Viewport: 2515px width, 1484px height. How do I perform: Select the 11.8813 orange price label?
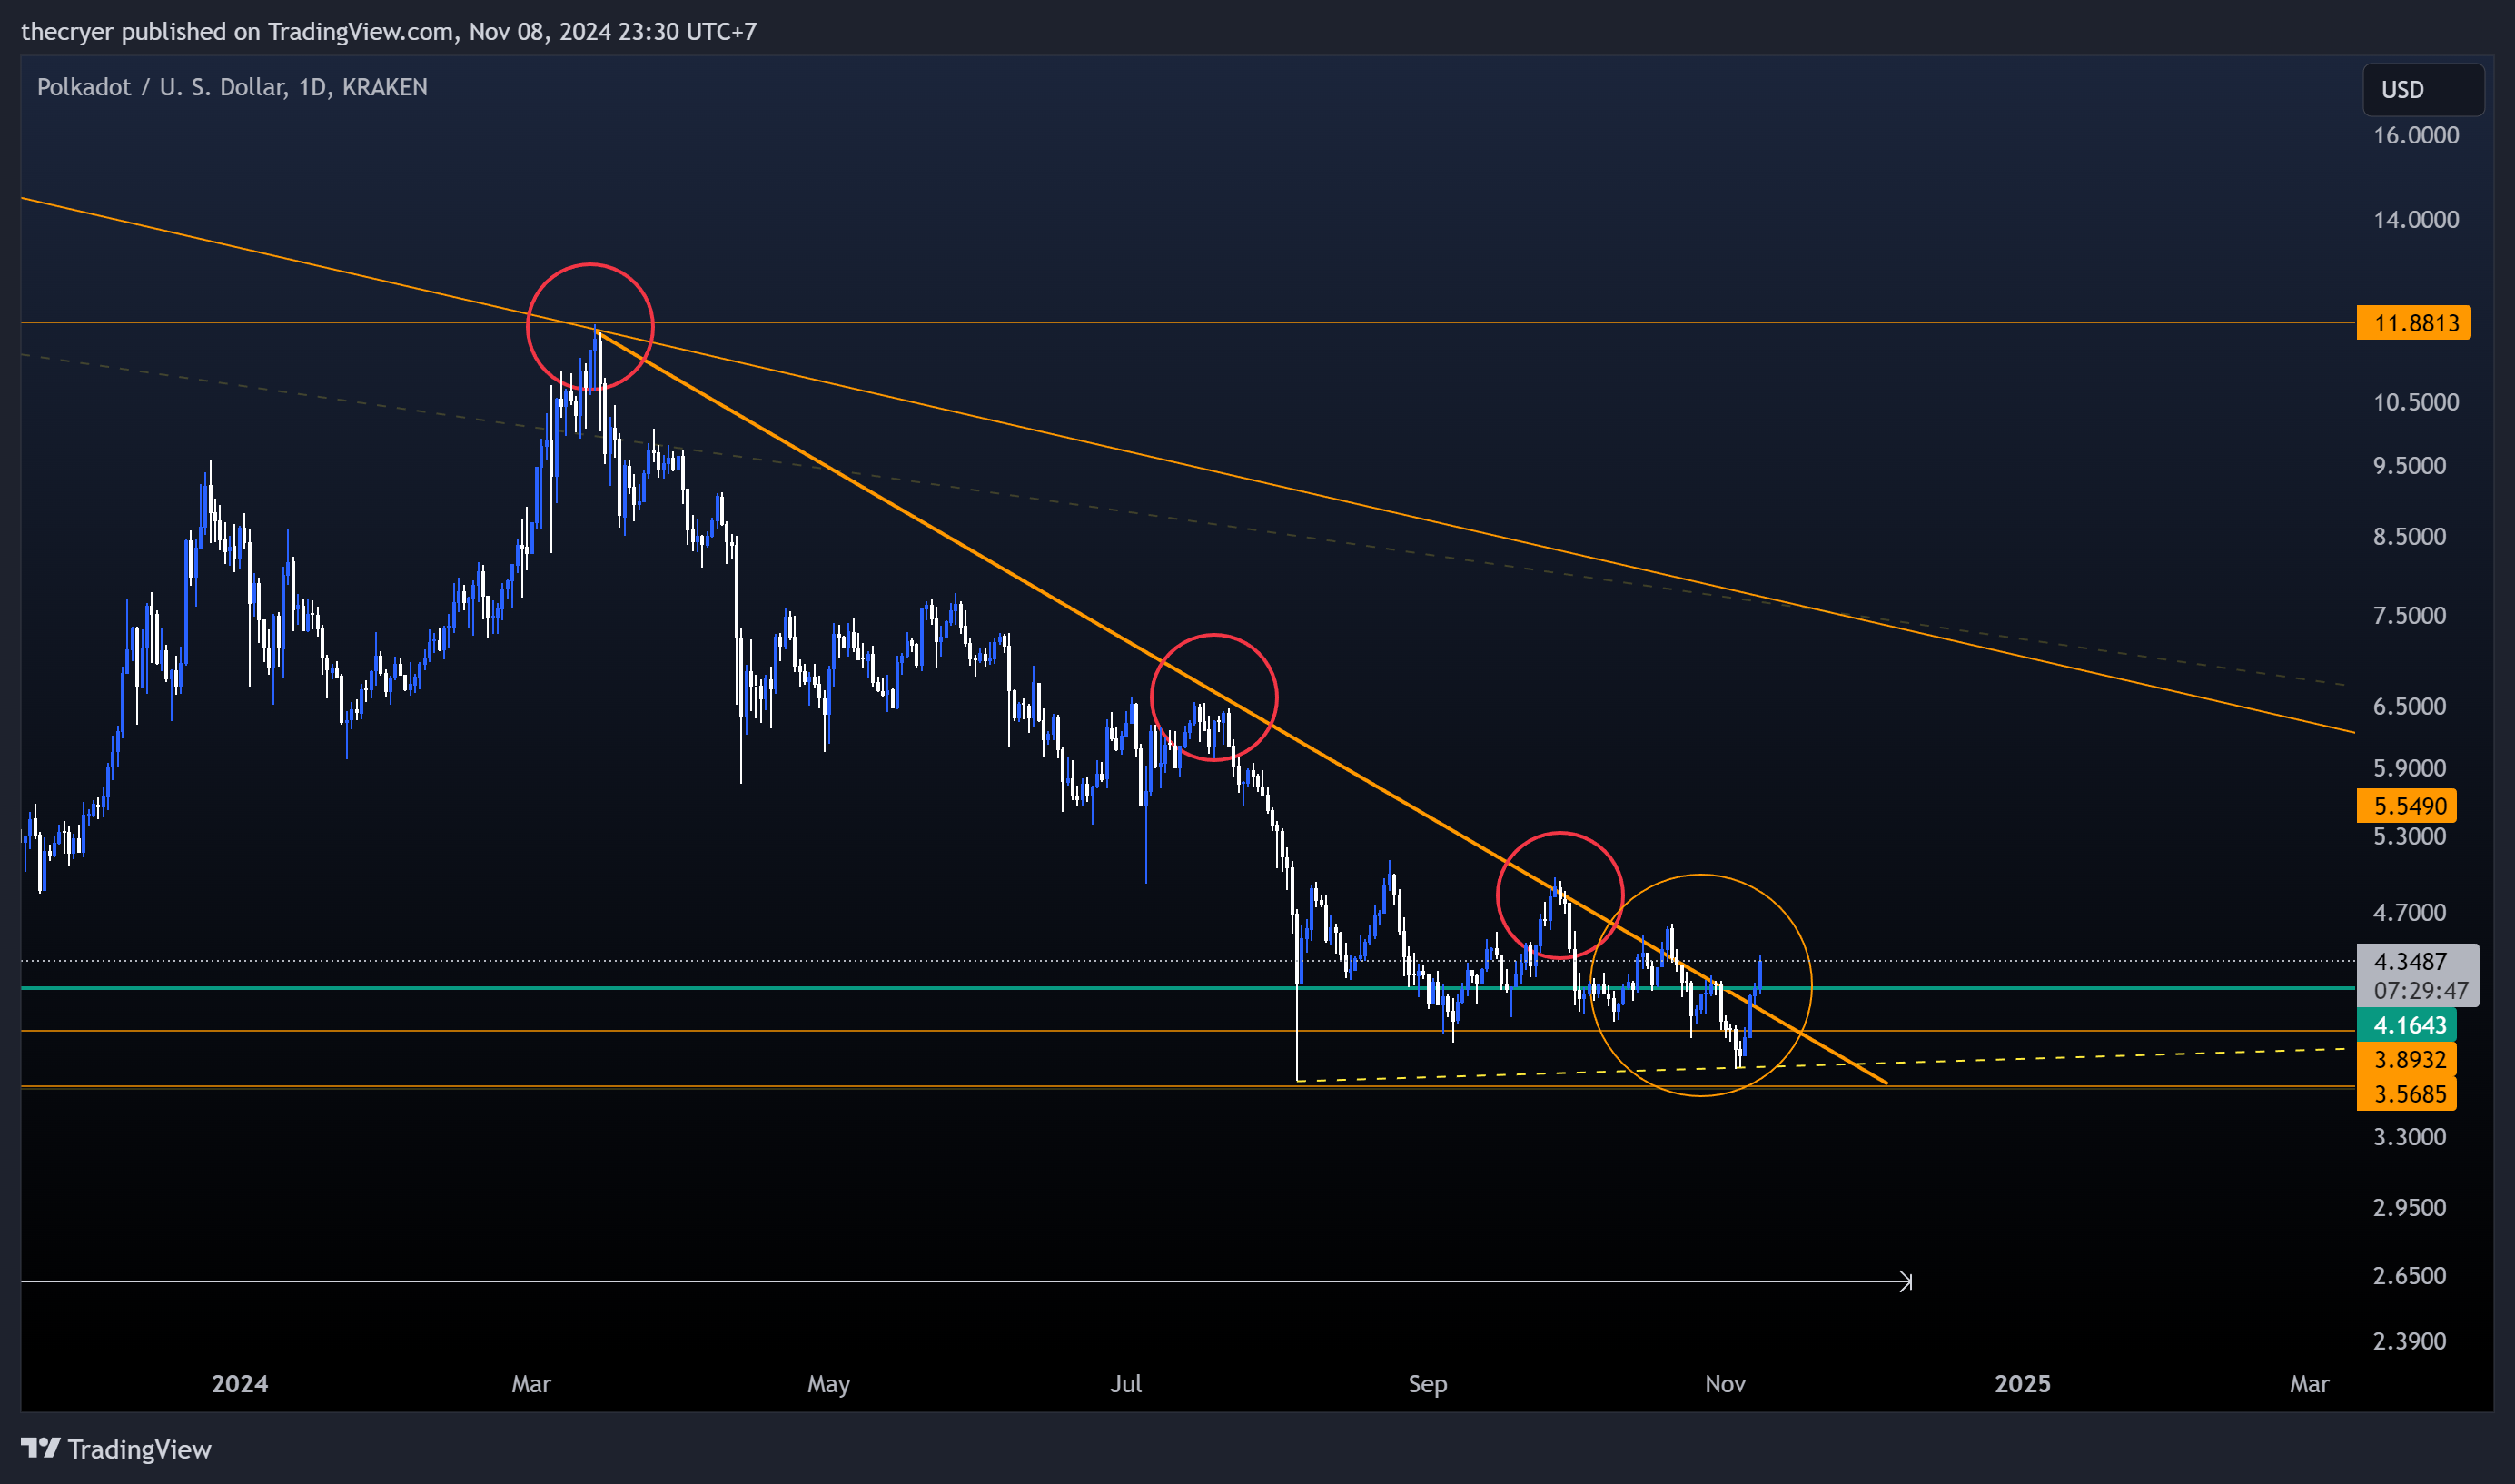[2413, 323]
